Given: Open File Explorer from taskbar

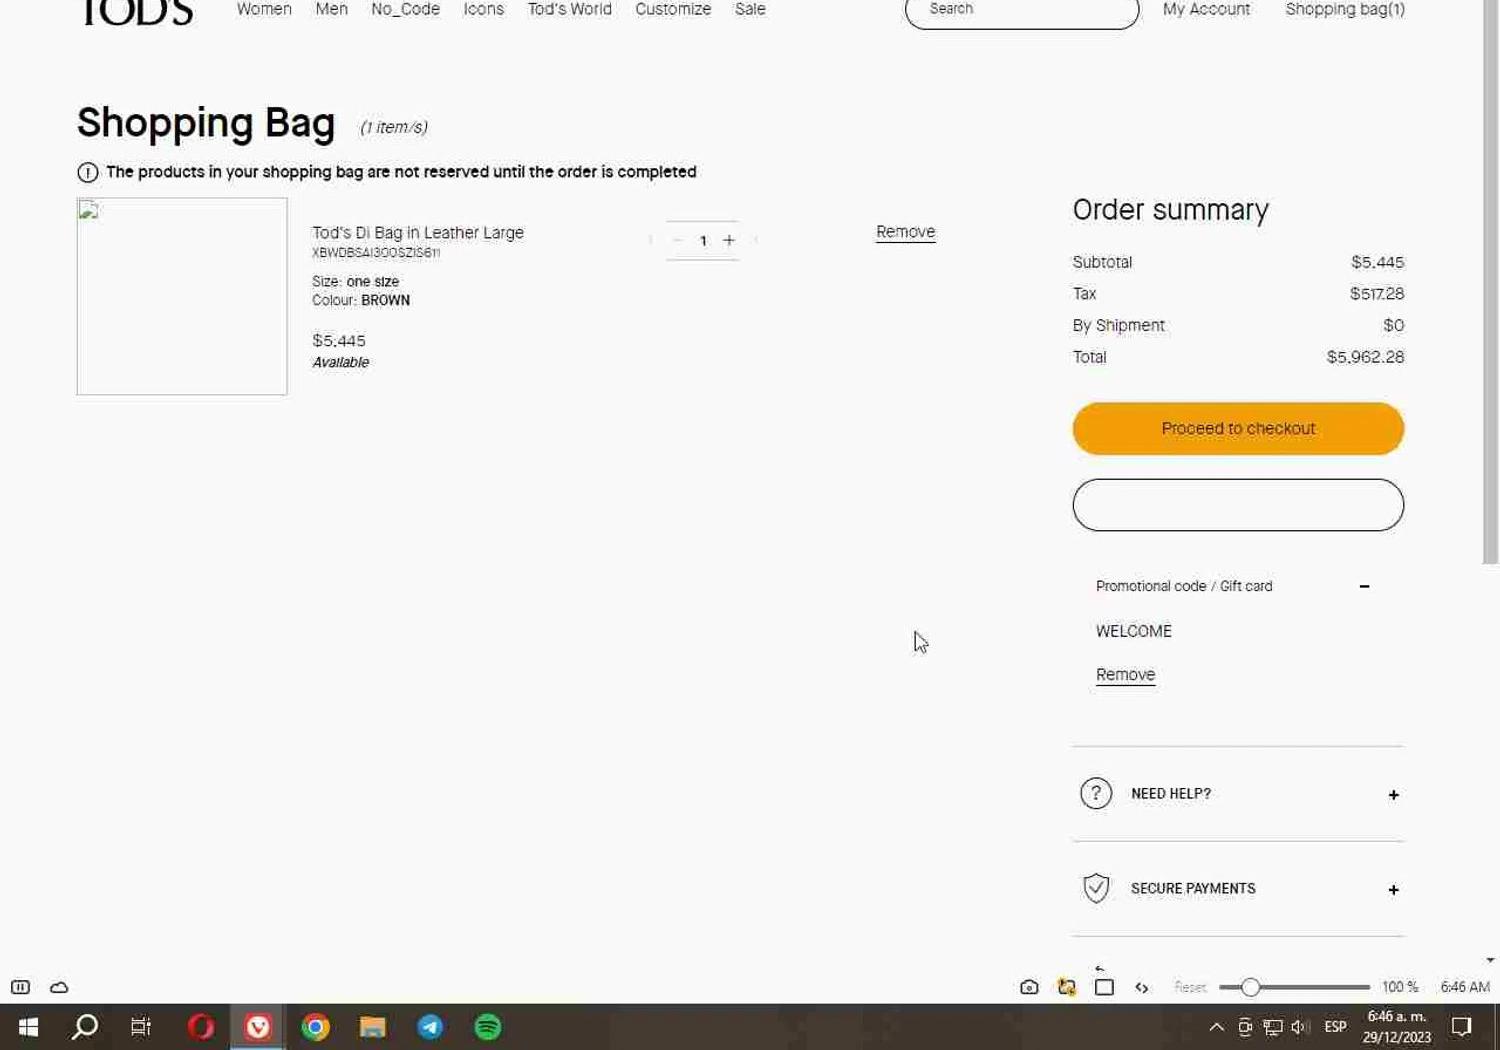Looking at the screenshot, I should [373, 1027].
